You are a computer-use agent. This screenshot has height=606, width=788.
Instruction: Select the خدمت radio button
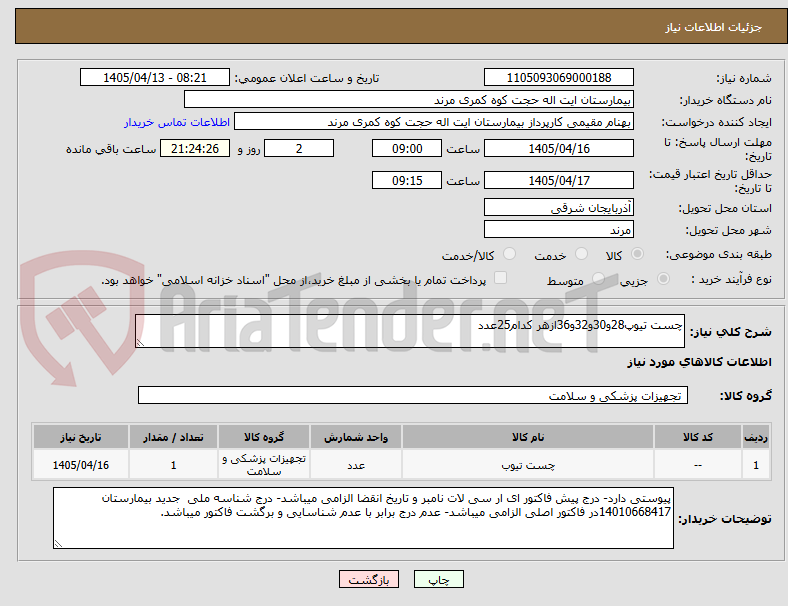pos(581,254)
